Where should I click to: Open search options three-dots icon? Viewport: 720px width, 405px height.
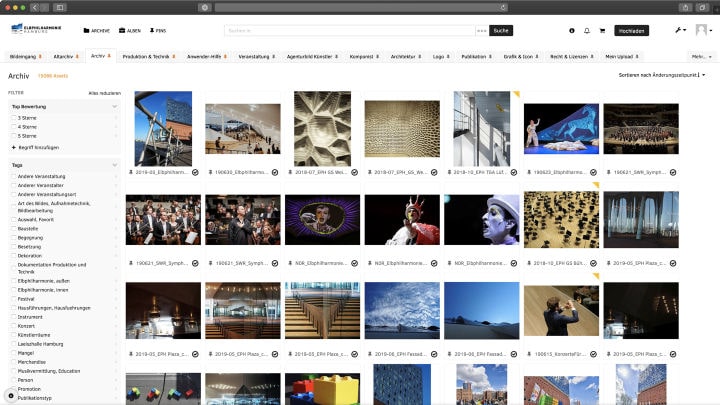click(x=482, y=31)
